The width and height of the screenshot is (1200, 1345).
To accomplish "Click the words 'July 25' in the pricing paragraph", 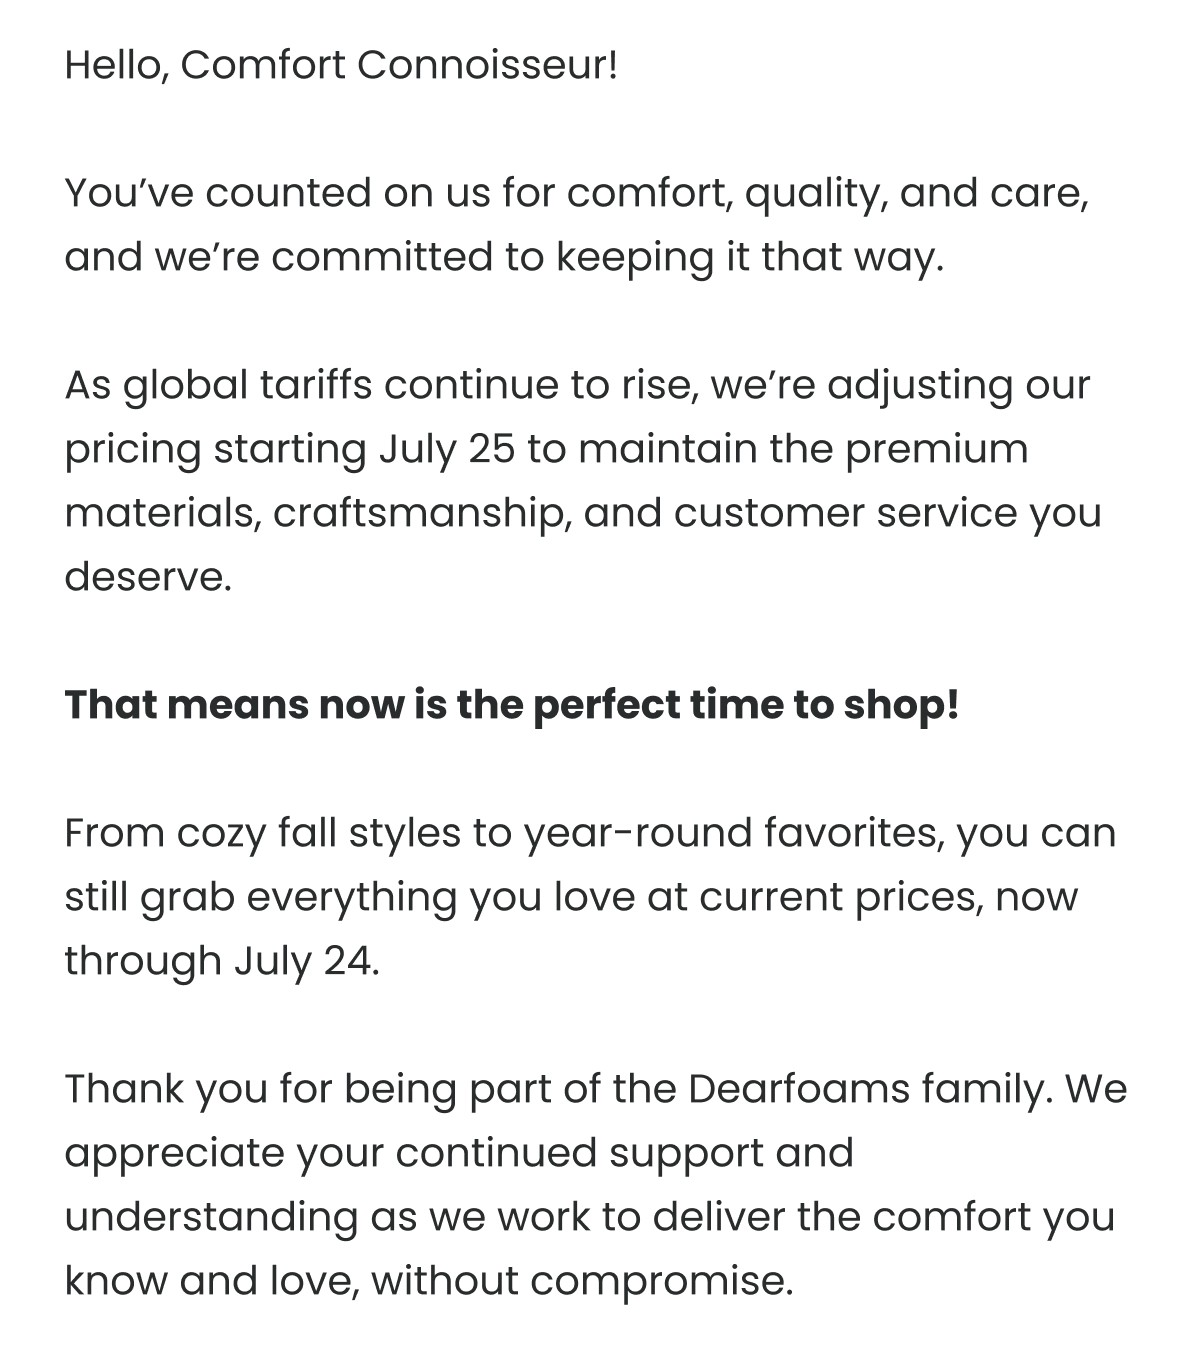I will [x=447, y=450].
